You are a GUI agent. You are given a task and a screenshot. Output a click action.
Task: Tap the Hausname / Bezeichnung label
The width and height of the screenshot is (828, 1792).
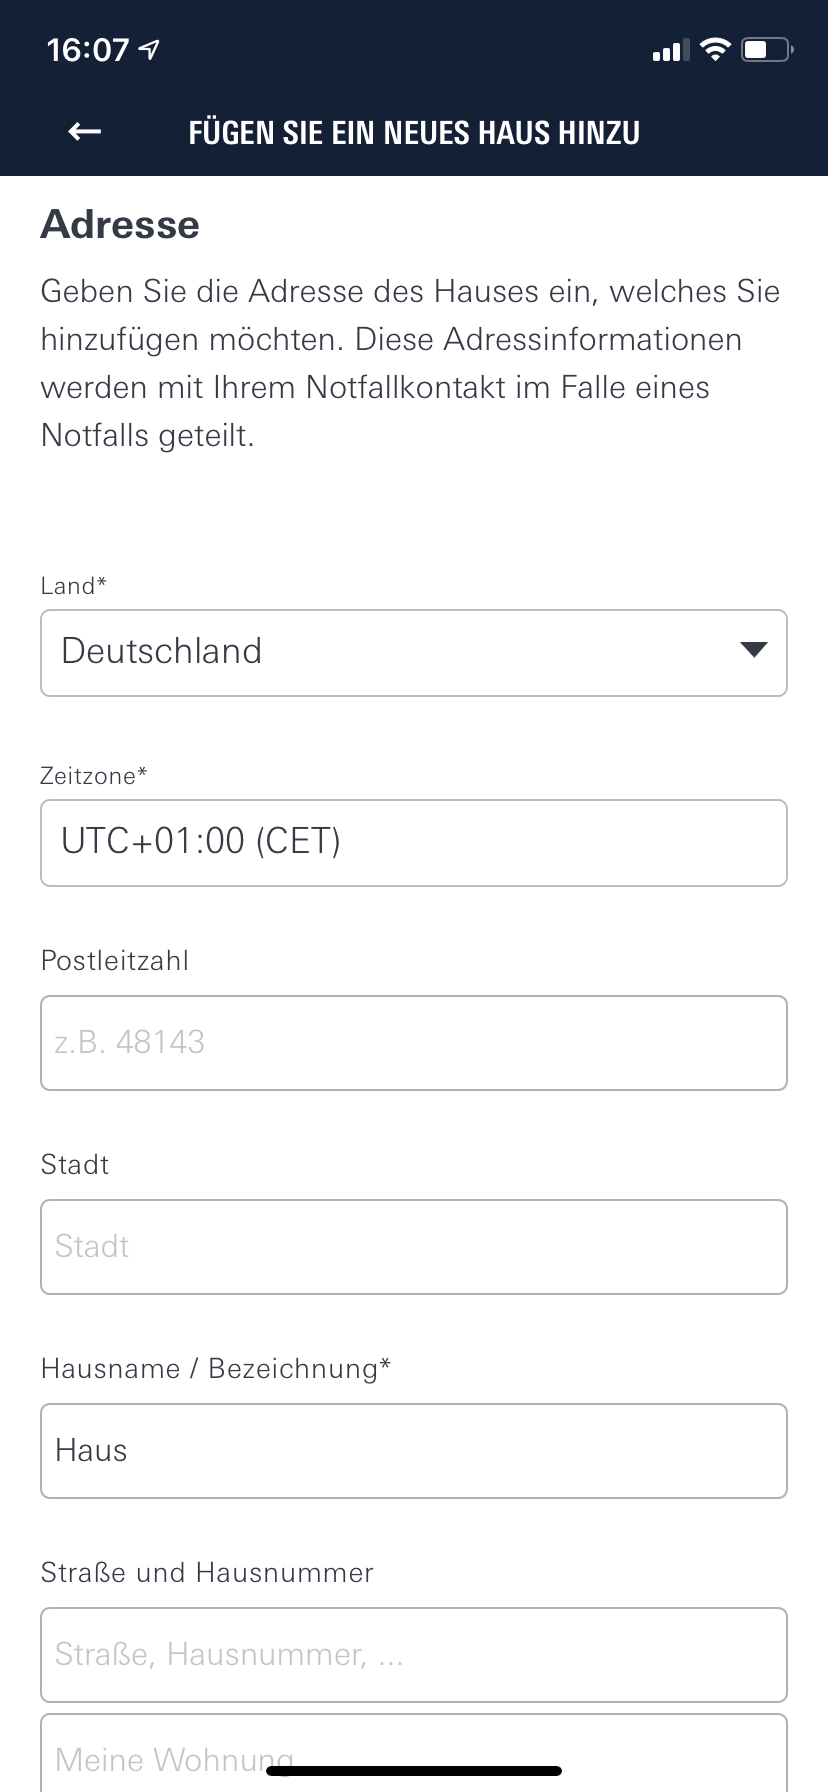tap(215, 1368)
